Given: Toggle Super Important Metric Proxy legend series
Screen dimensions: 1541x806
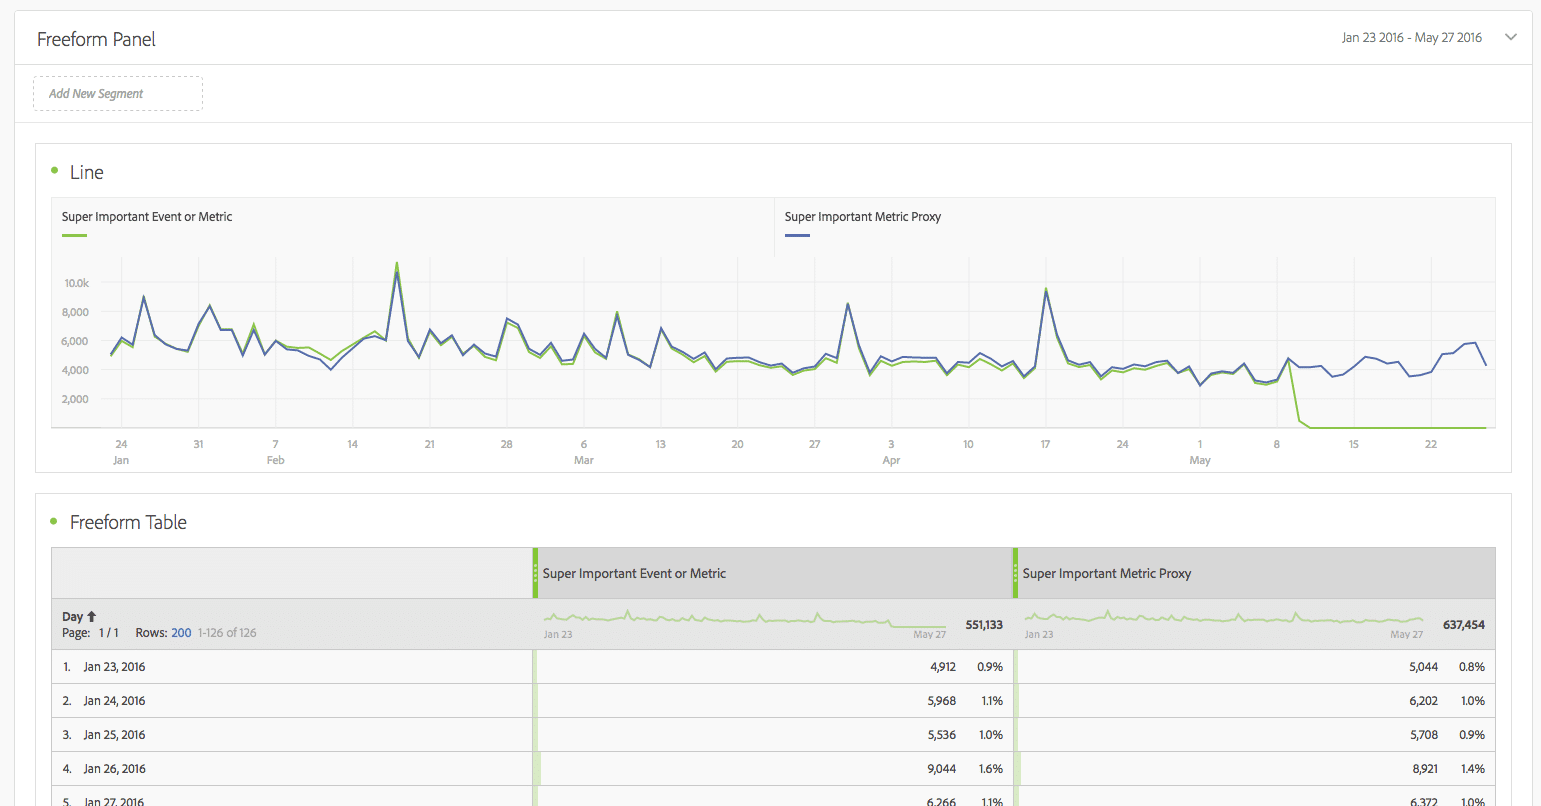Looking at the screenshot, I should (862, 217).
